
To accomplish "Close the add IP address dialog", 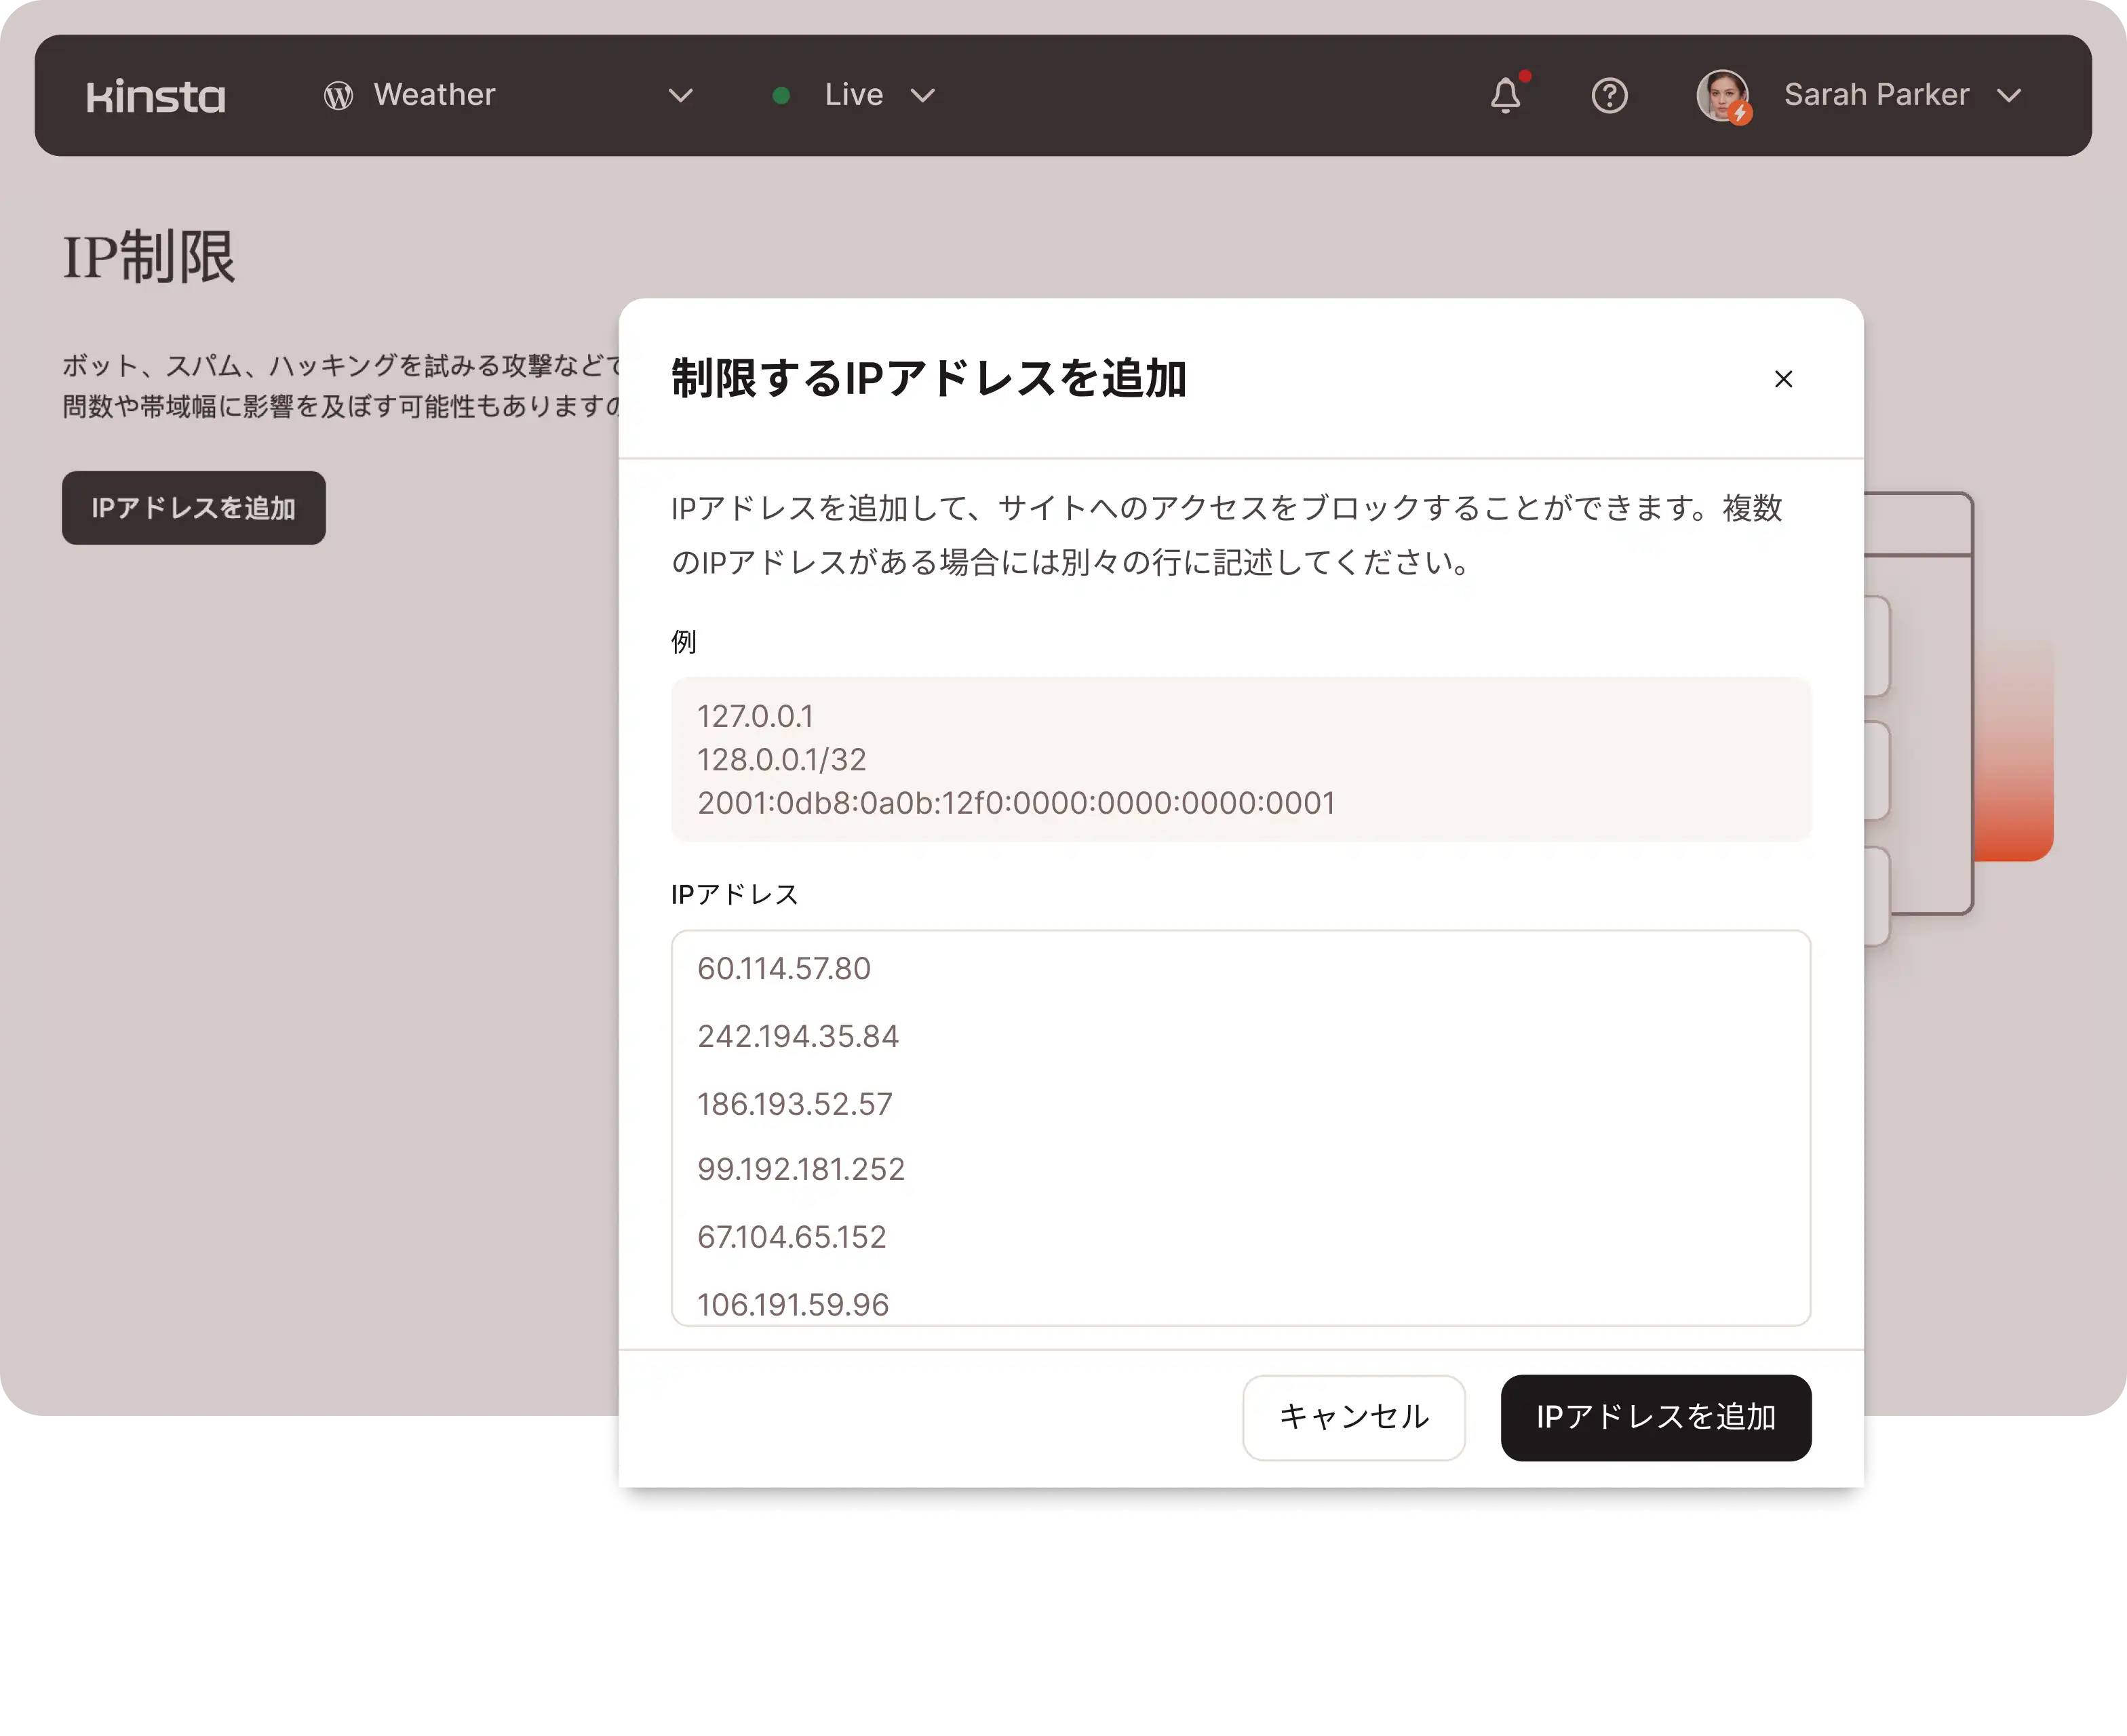I will pyautogui.click(x=1783, y=379).
